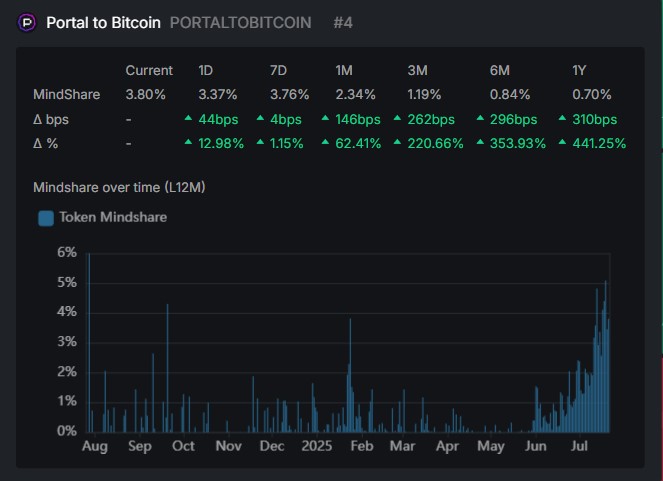Click the 6% y-axis label

[x=67, y=252]
